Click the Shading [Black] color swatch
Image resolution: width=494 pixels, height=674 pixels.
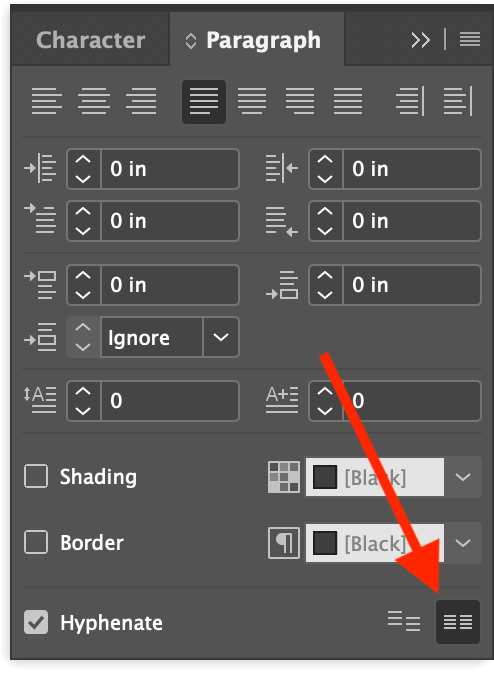point(325,477)
